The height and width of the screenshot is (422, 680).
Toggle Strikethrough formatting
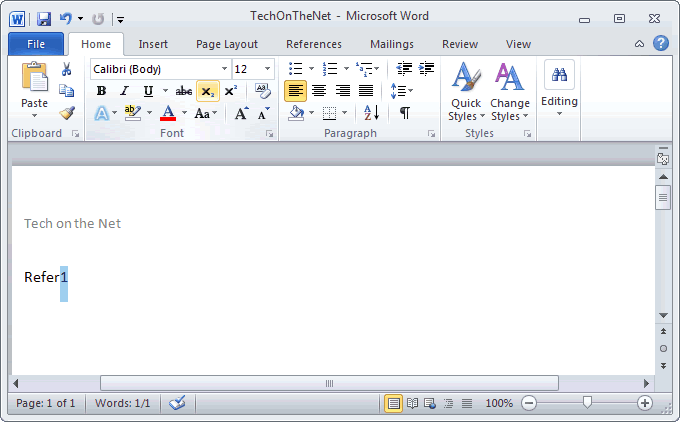pyautogui.click(x=184, y=91)
